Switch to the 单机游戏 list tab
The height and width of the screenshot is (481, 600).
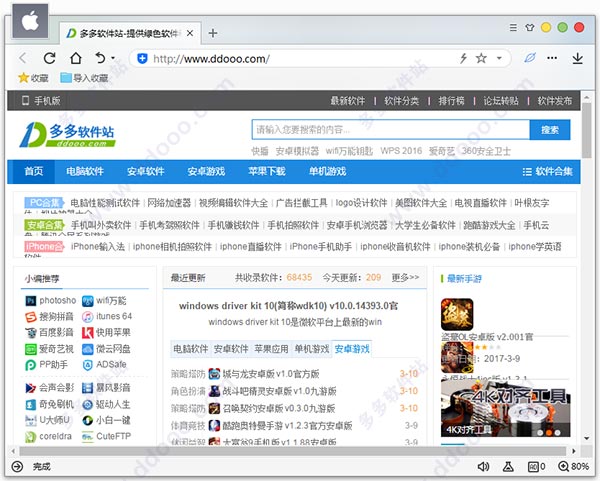[311, 349]
